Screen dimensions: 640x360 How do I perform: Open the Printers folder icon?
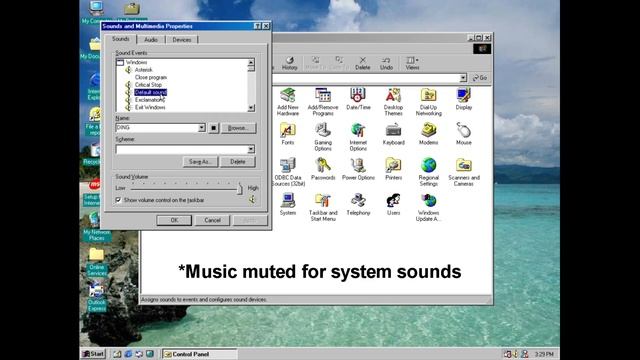pyautogui.click(x=393, y=169)
